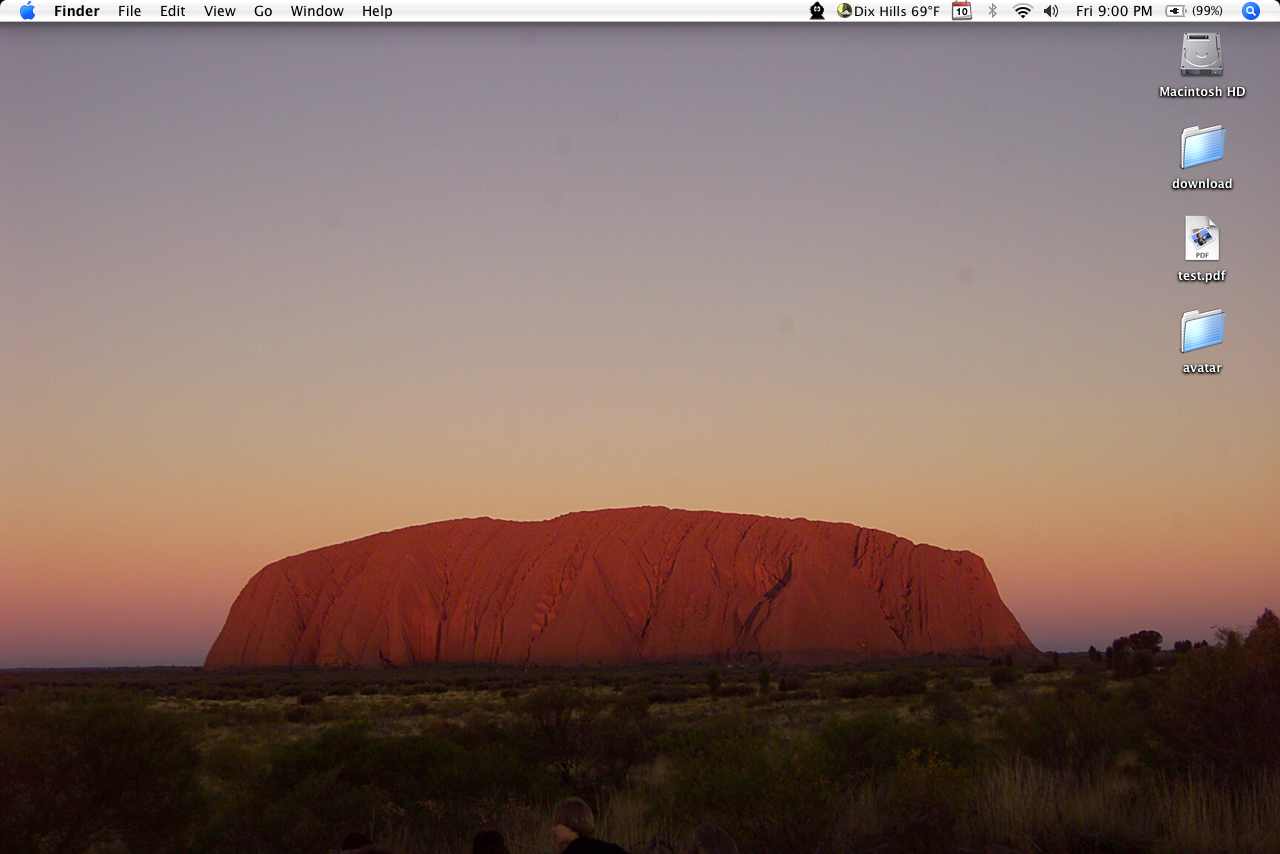Open the Window menu
The image size is (1280, 854).
click(317, 11)
